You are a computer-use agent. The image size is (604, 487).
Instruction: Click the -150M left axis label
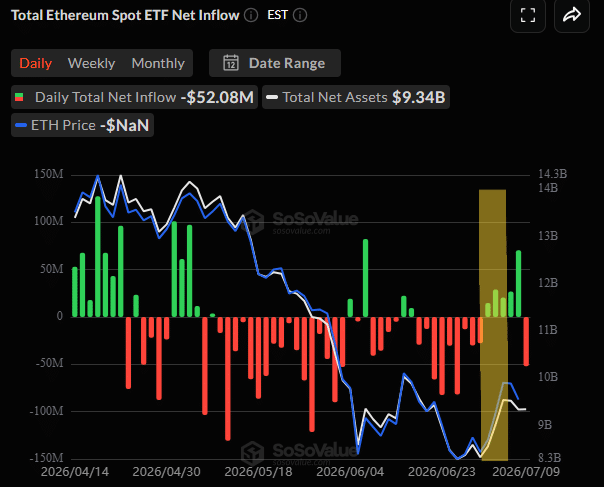46,458
